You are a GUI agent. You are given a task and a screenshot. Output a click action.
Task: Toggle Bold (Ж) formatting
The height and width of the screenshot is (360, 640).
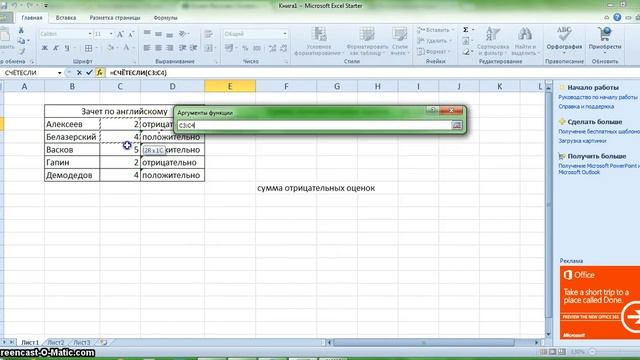[x=44, y=48]
